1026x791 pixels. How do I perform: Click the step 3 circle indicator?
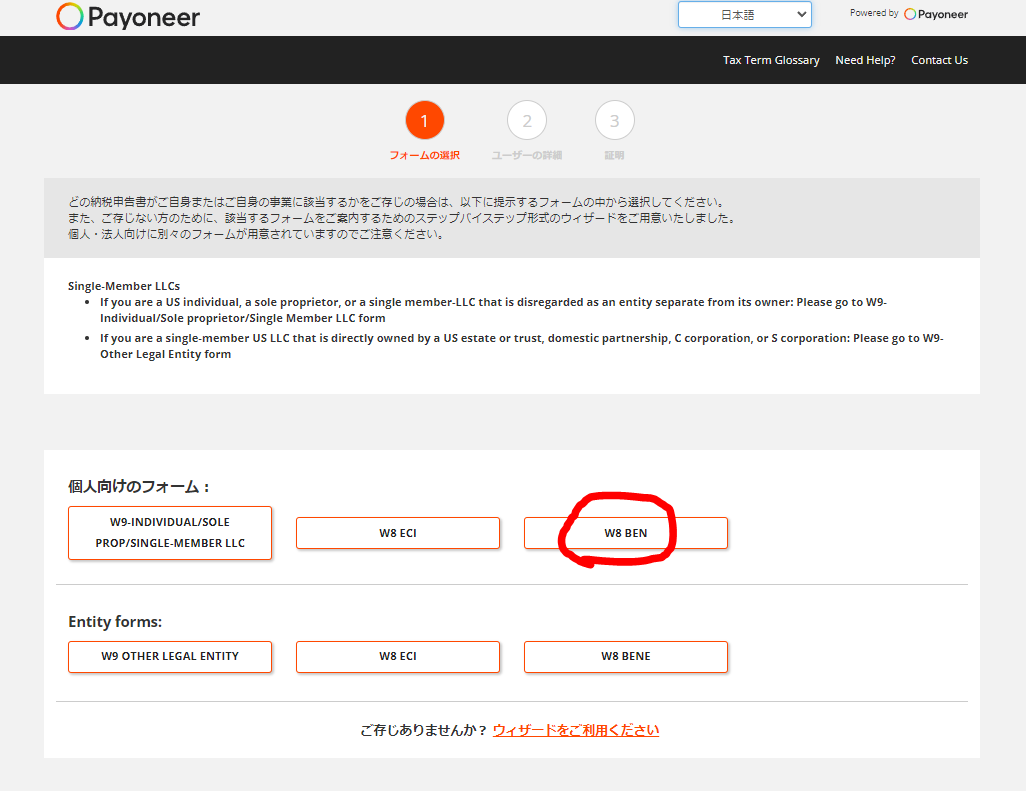click(x=614, y=121)
